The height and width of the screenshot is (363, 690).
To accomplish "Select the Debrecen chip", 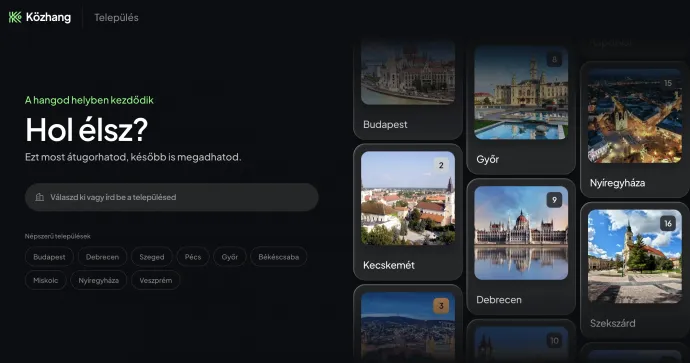I will click(x=103, y=257).
